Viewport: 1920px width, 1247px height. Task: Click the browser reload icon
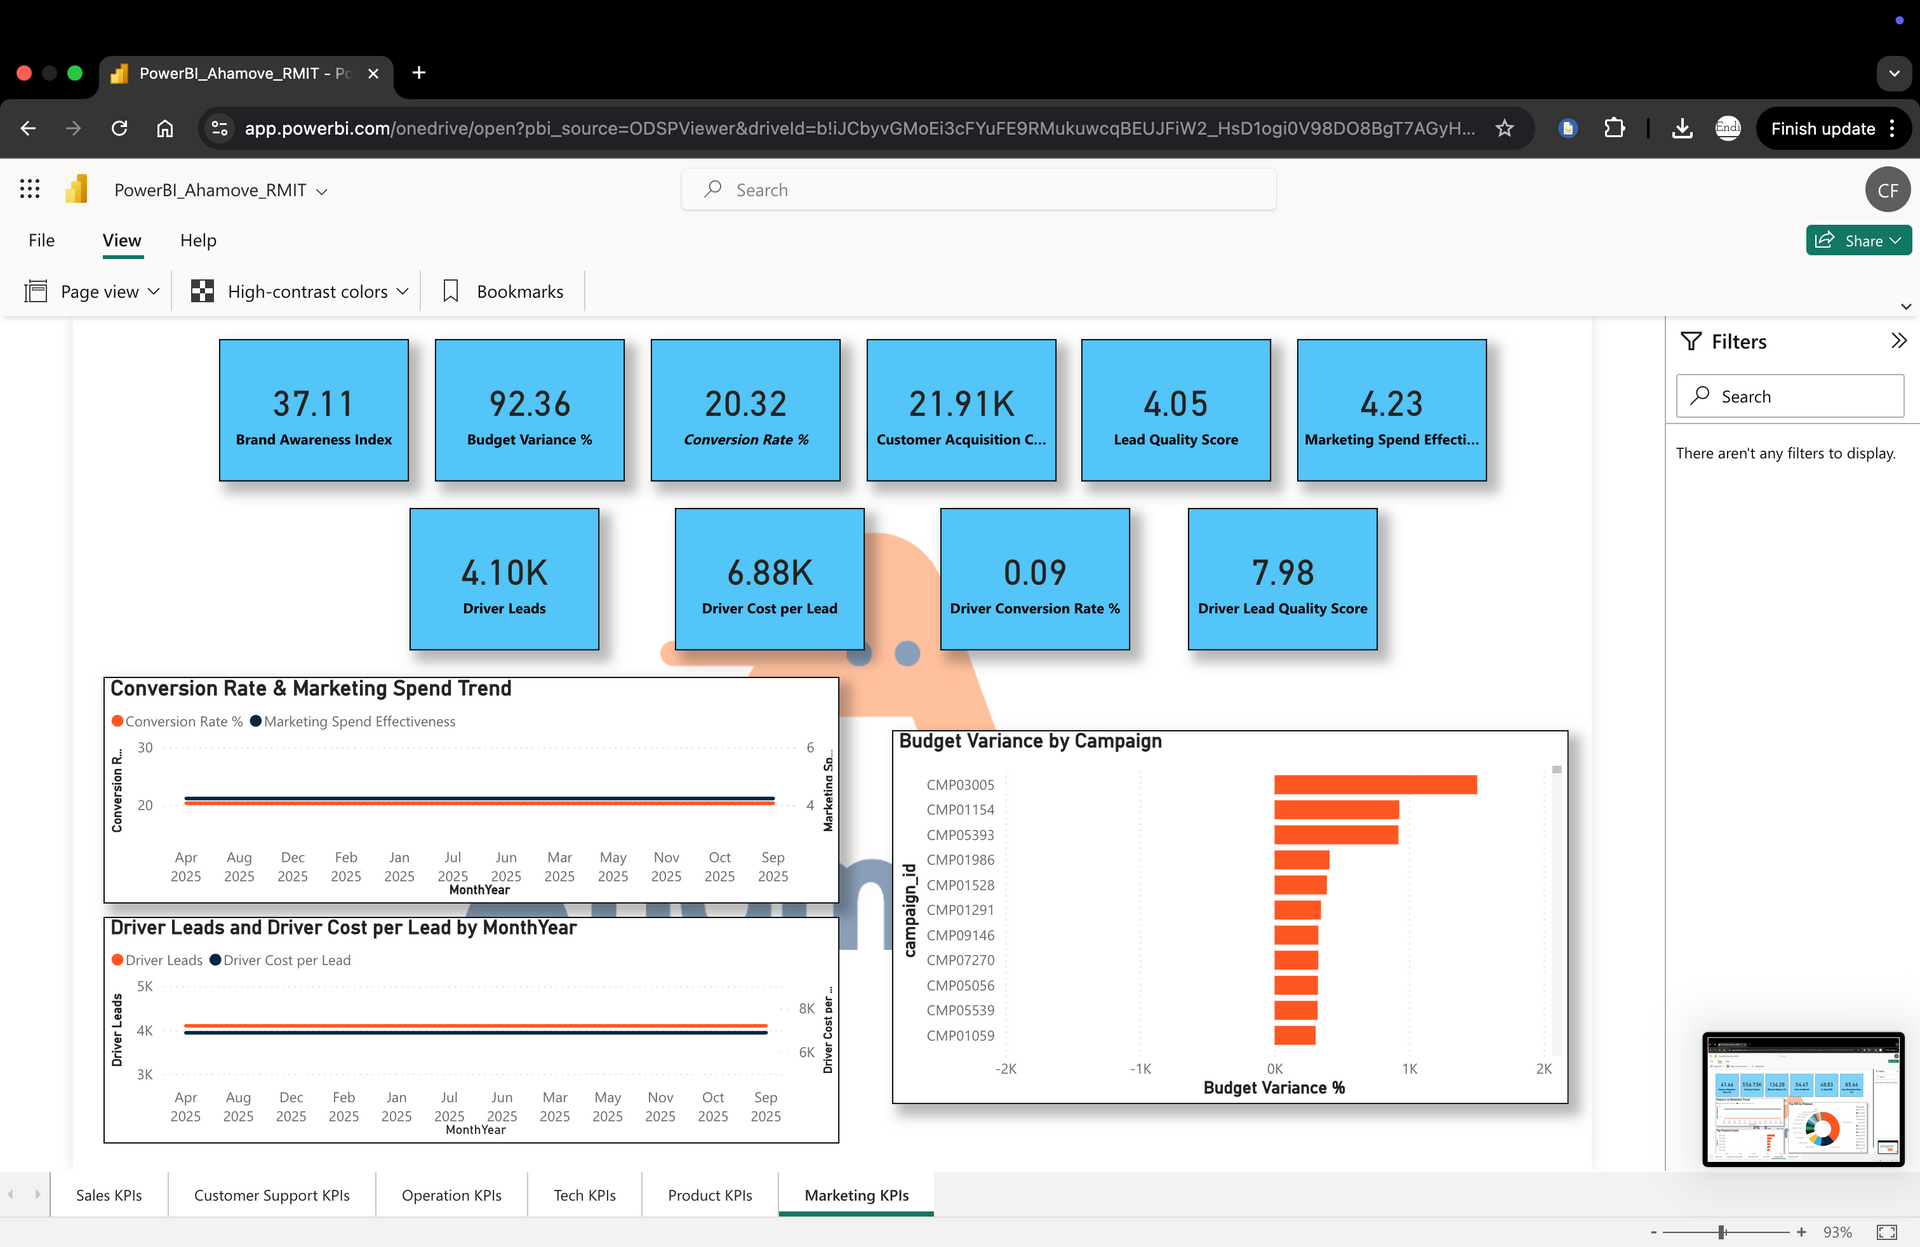119,128
